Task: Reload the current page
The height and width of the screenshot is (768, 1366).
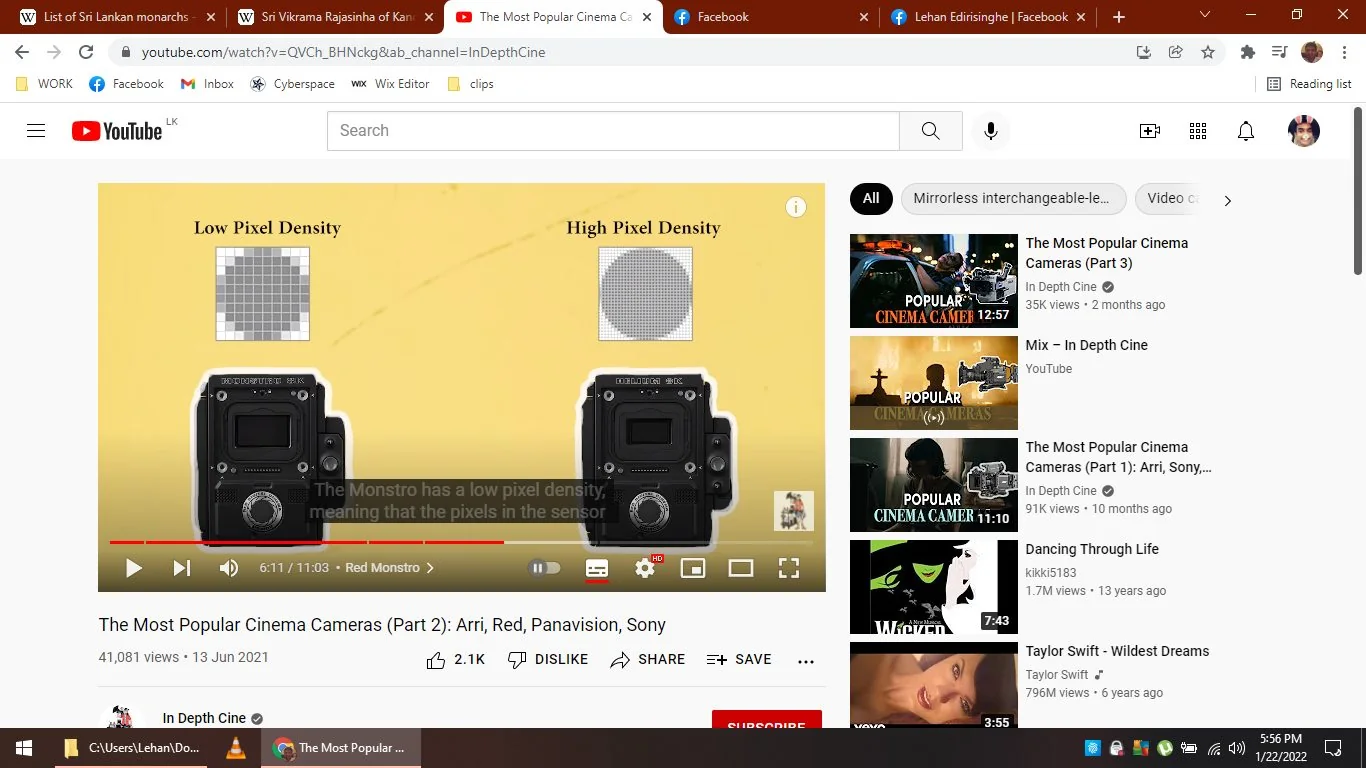Action: pyautogui.click(x=86, y=52)
